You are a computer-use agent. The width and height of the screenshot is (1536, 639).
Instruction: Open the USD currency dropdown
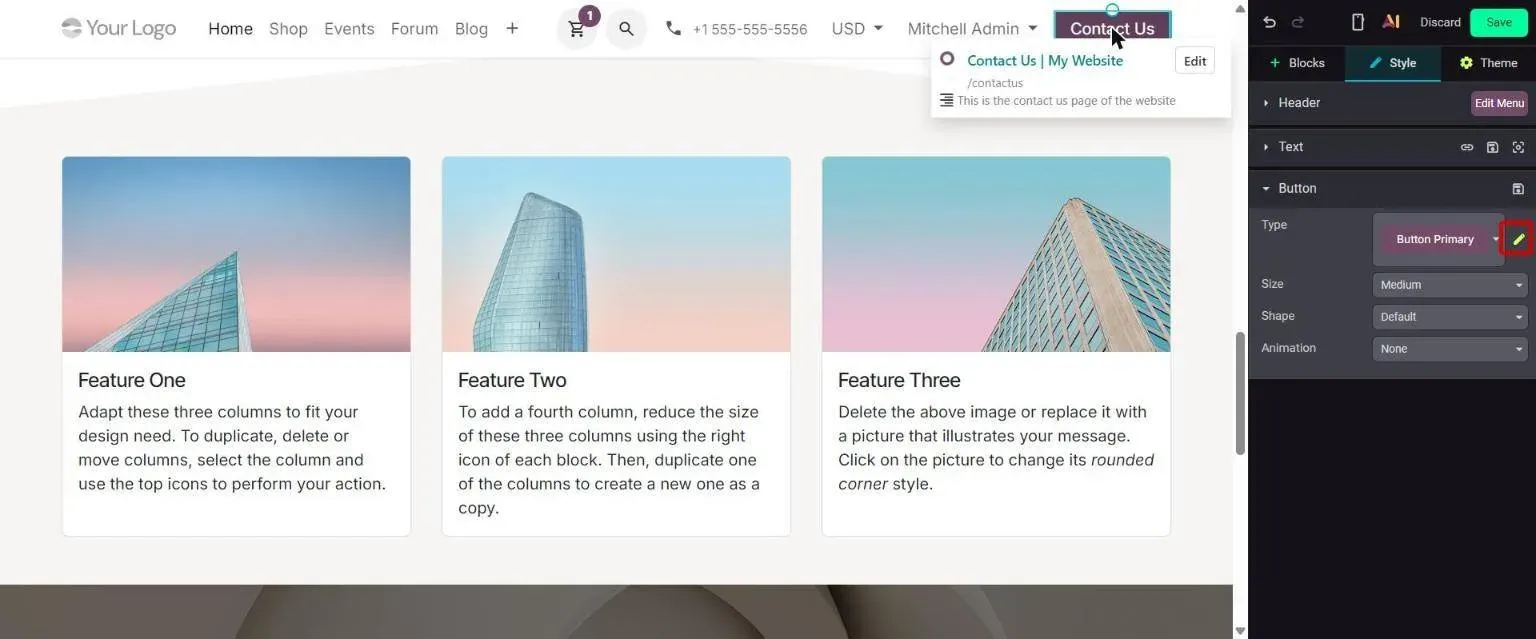coord(857,29)
